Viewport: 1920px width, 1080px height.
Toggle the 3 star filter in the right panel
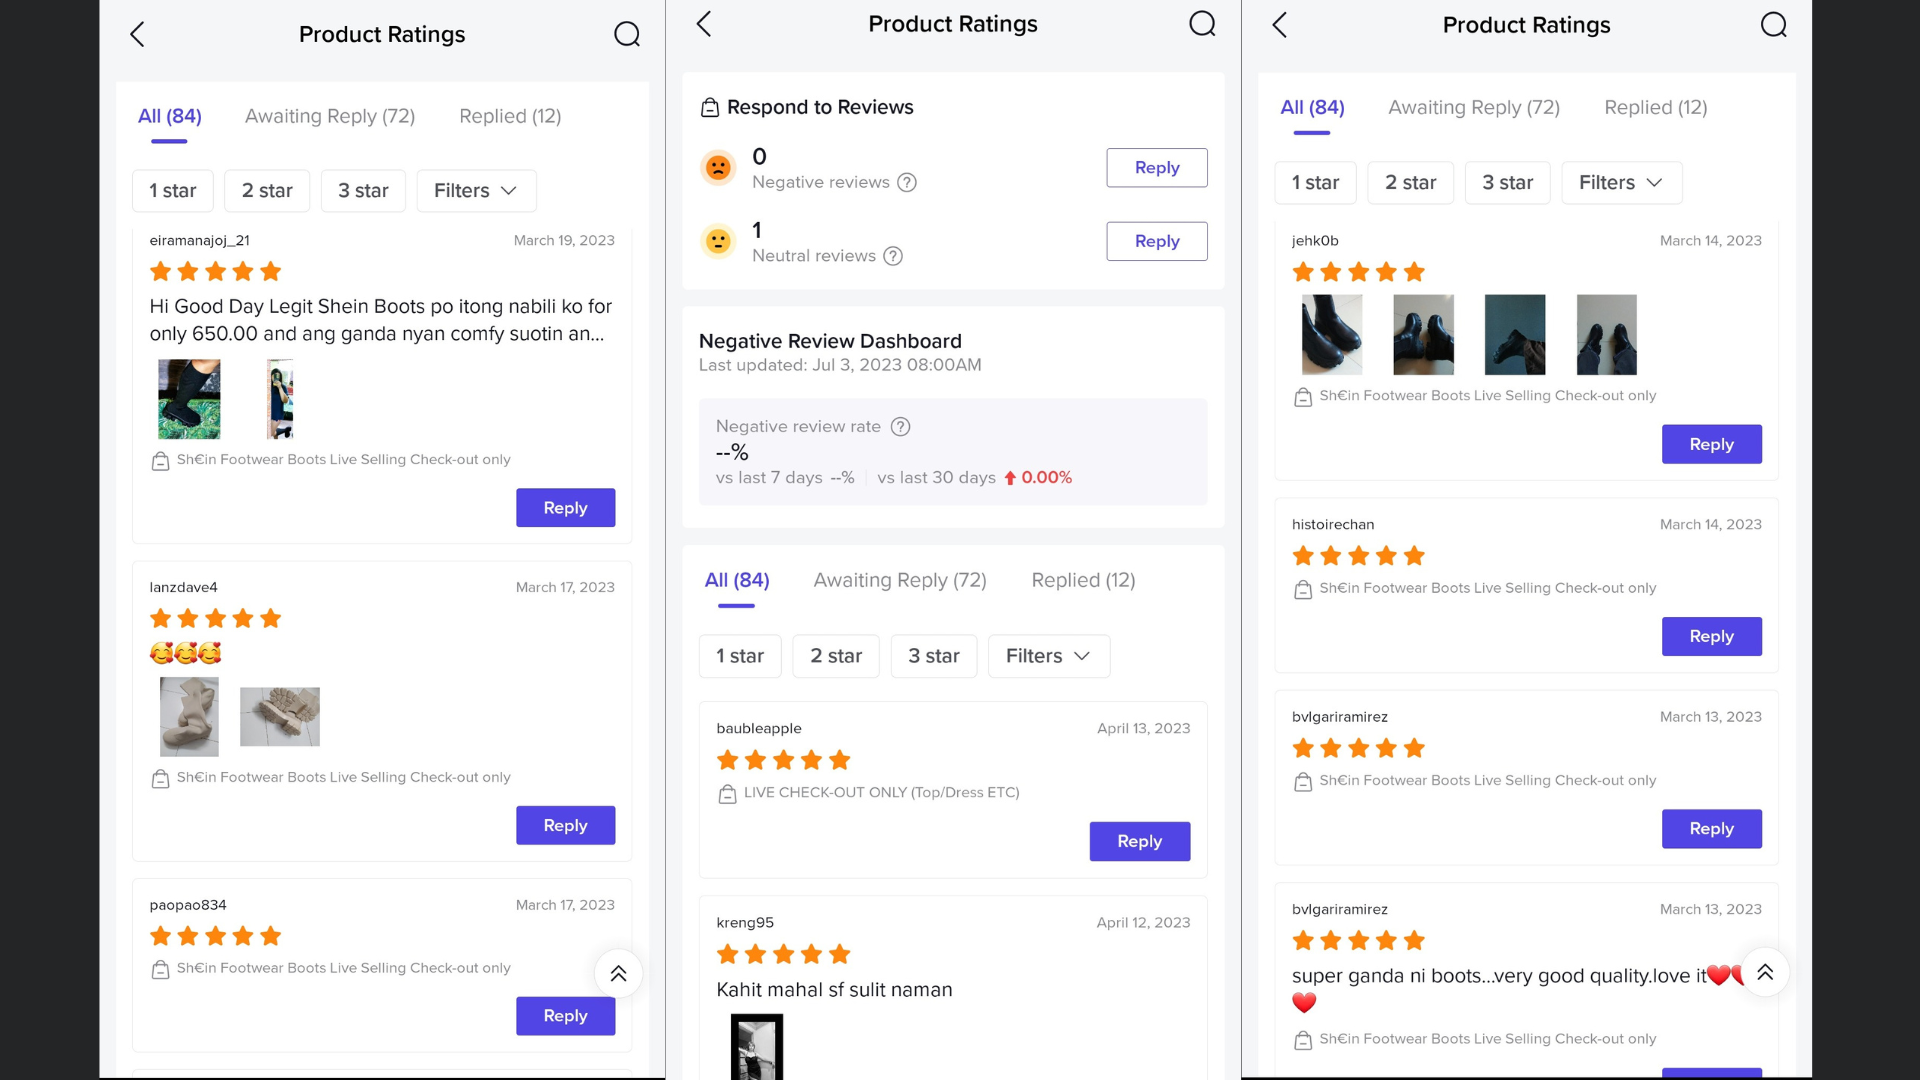click(x=1507, y=183)
